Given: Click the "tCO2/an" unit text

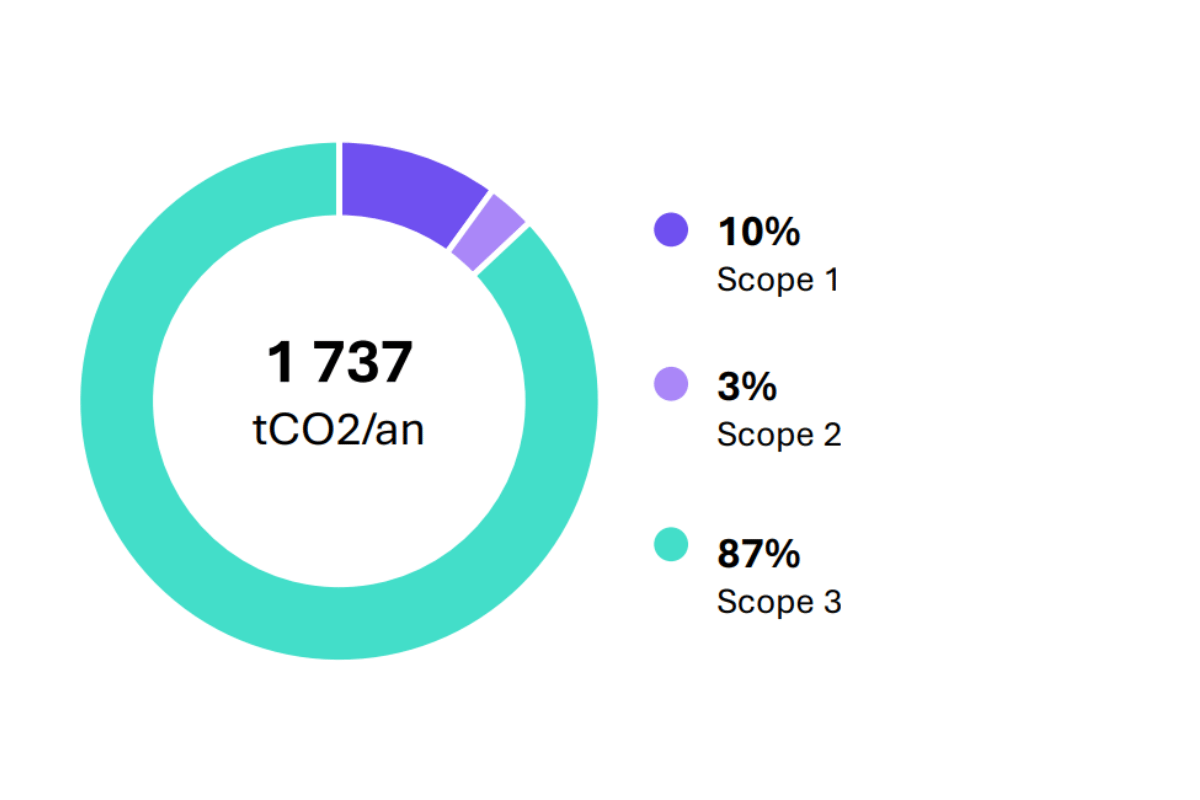Looking at the screenshot, I should click(338, 431).
